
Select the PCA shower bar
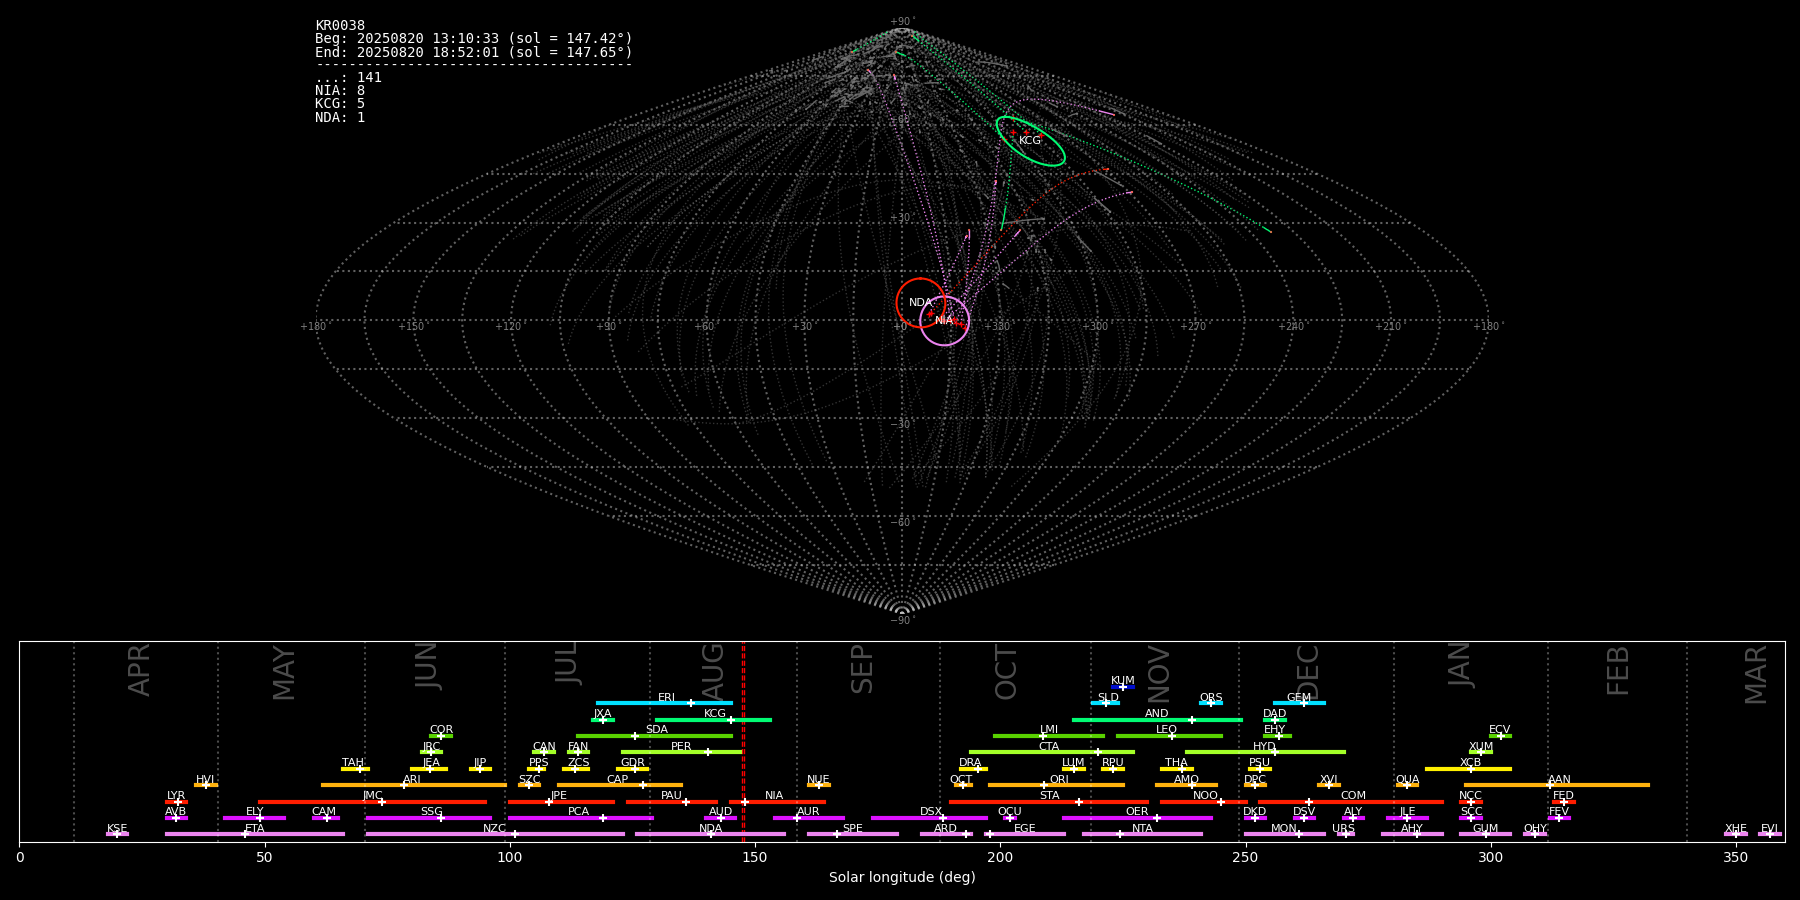pyautogui.click(x=580, y=818)
